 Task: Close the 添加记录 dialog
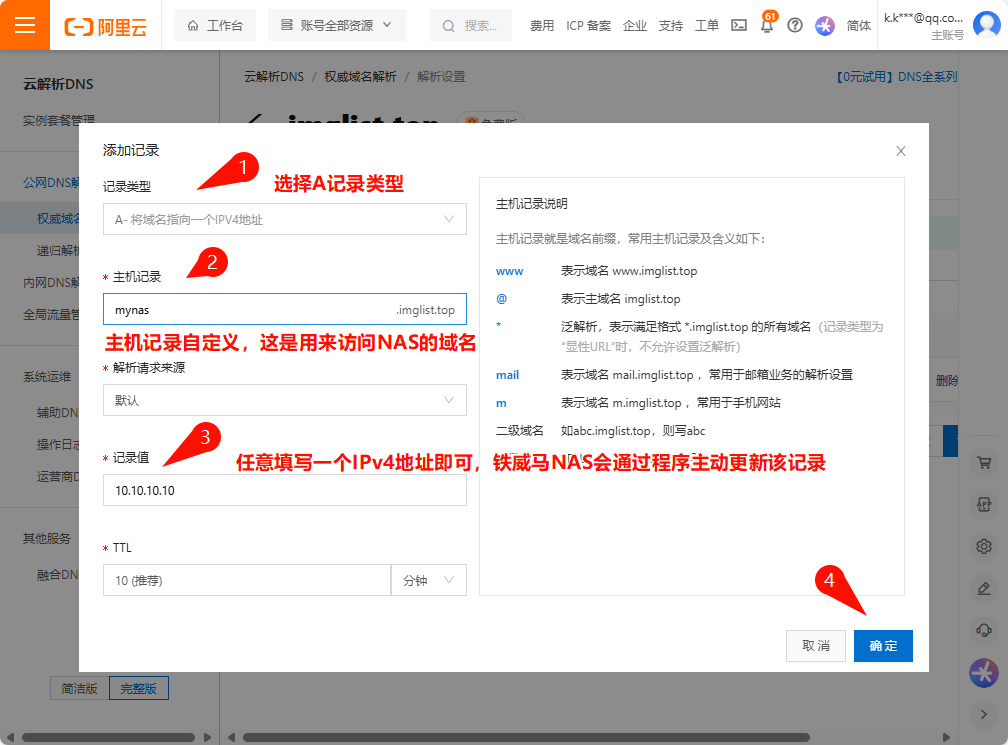point(901,151)
